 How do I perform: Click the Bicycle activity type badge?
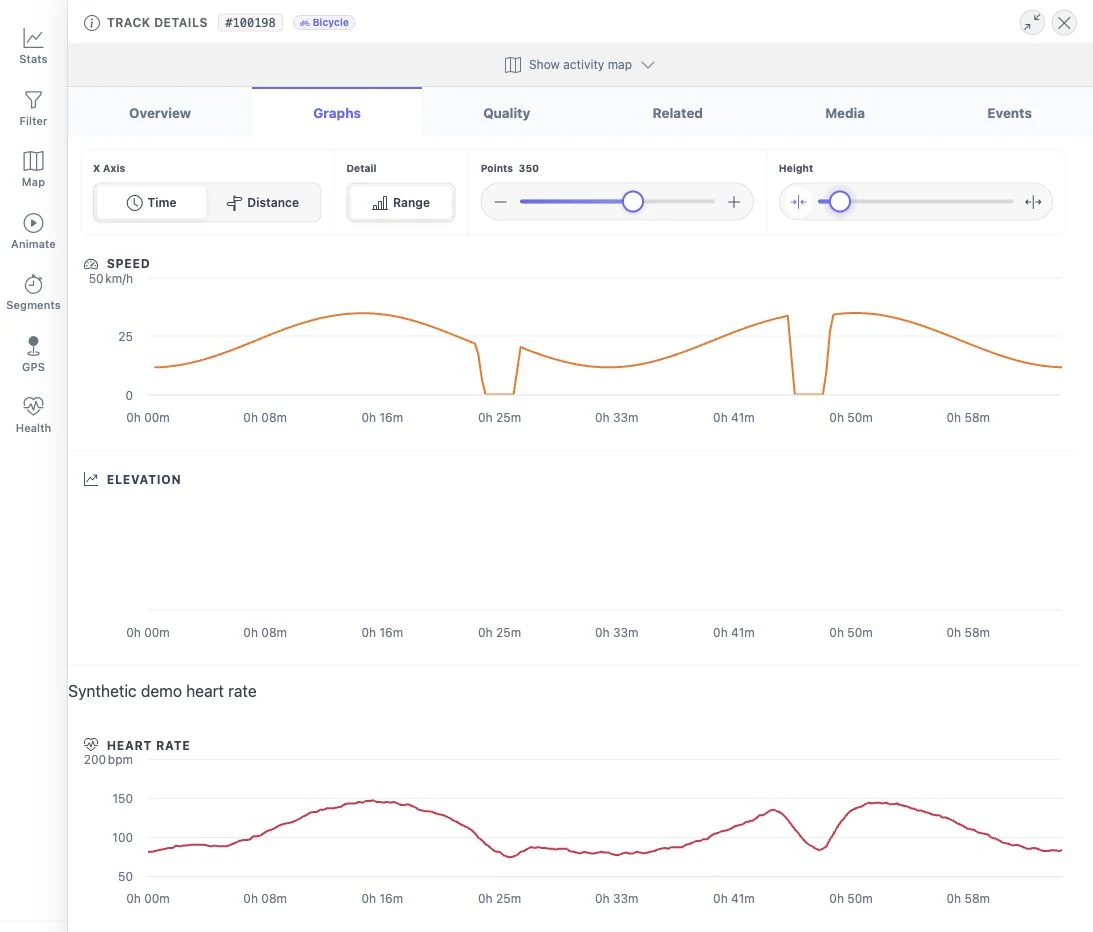point(324,23)
